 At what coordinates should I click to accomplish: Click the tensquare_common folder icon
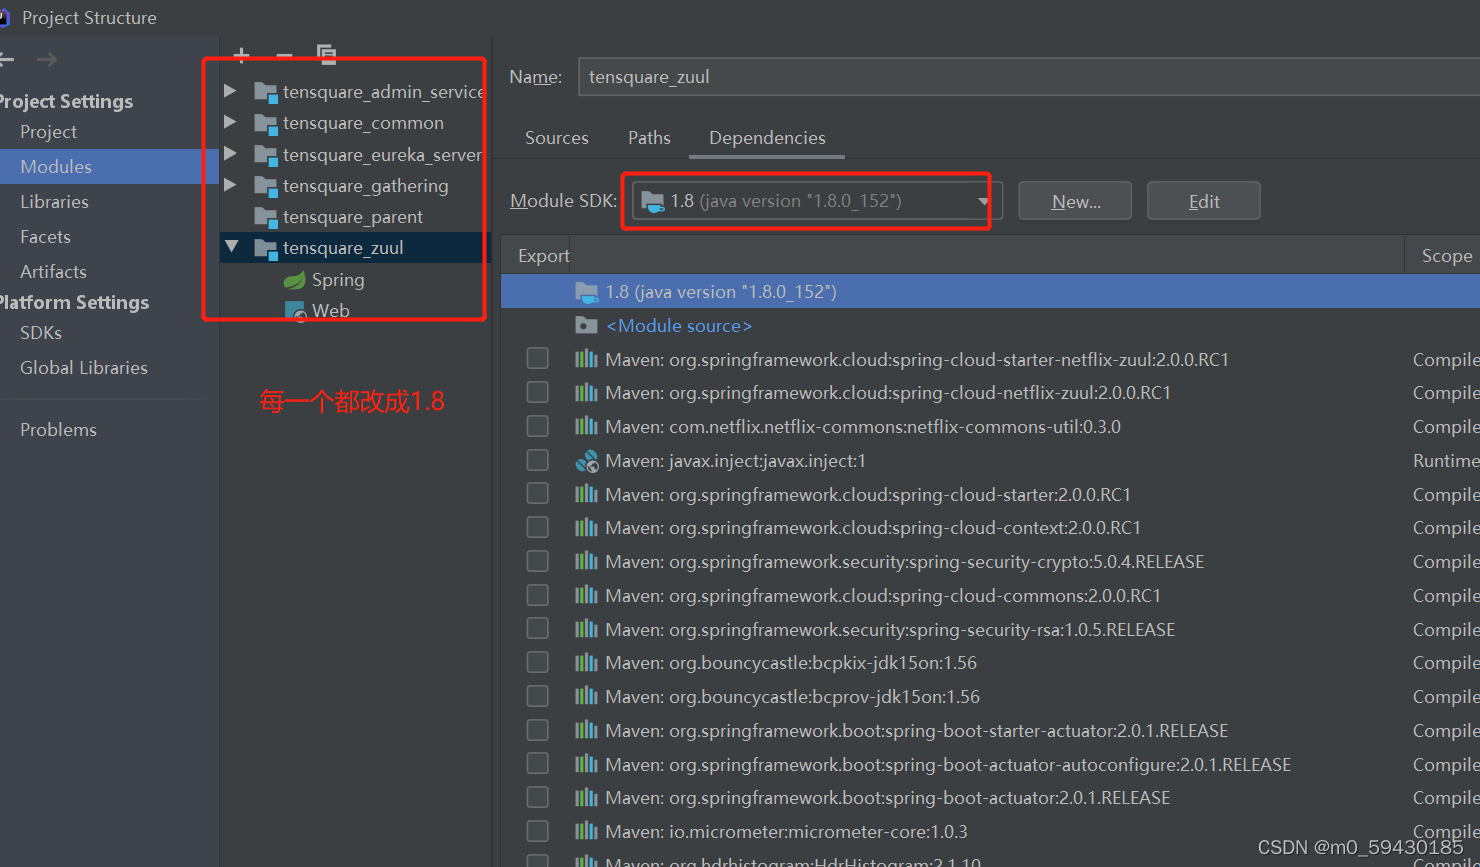265,123
